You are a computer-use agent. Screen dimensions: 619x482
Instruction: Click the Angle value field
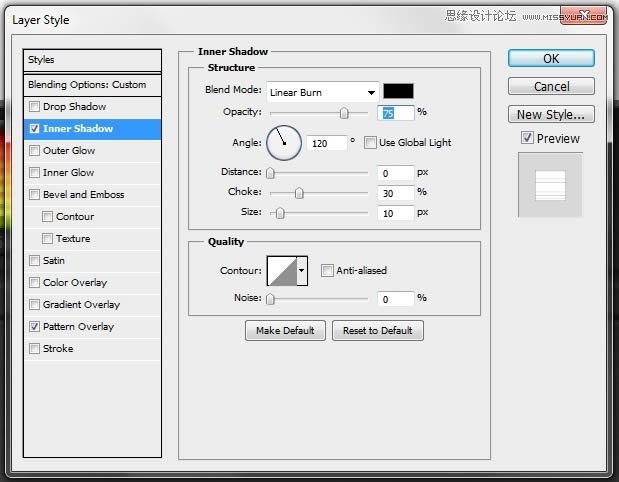[326, 143]
